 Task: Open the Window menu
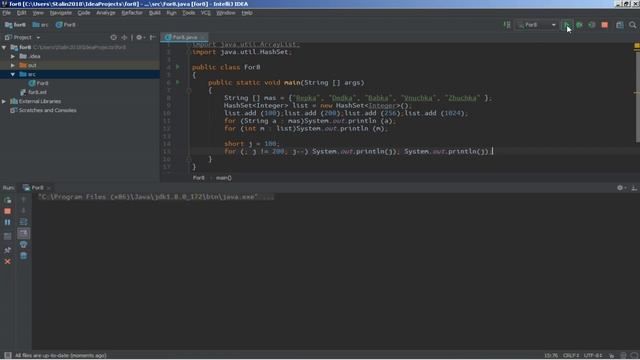226,13
